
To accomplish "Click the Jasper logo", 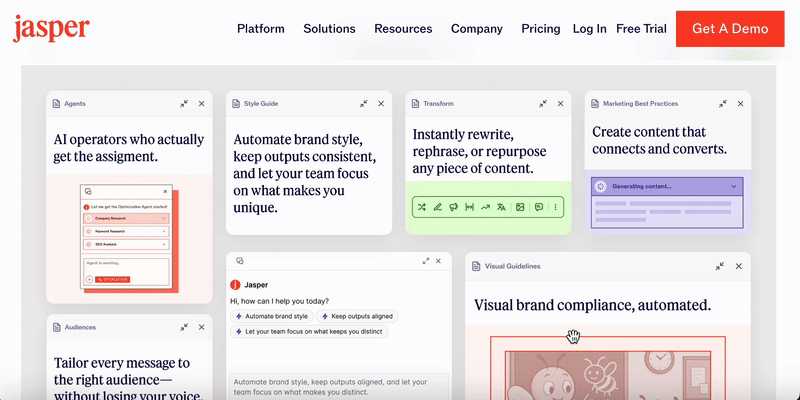I will point(51,28).
